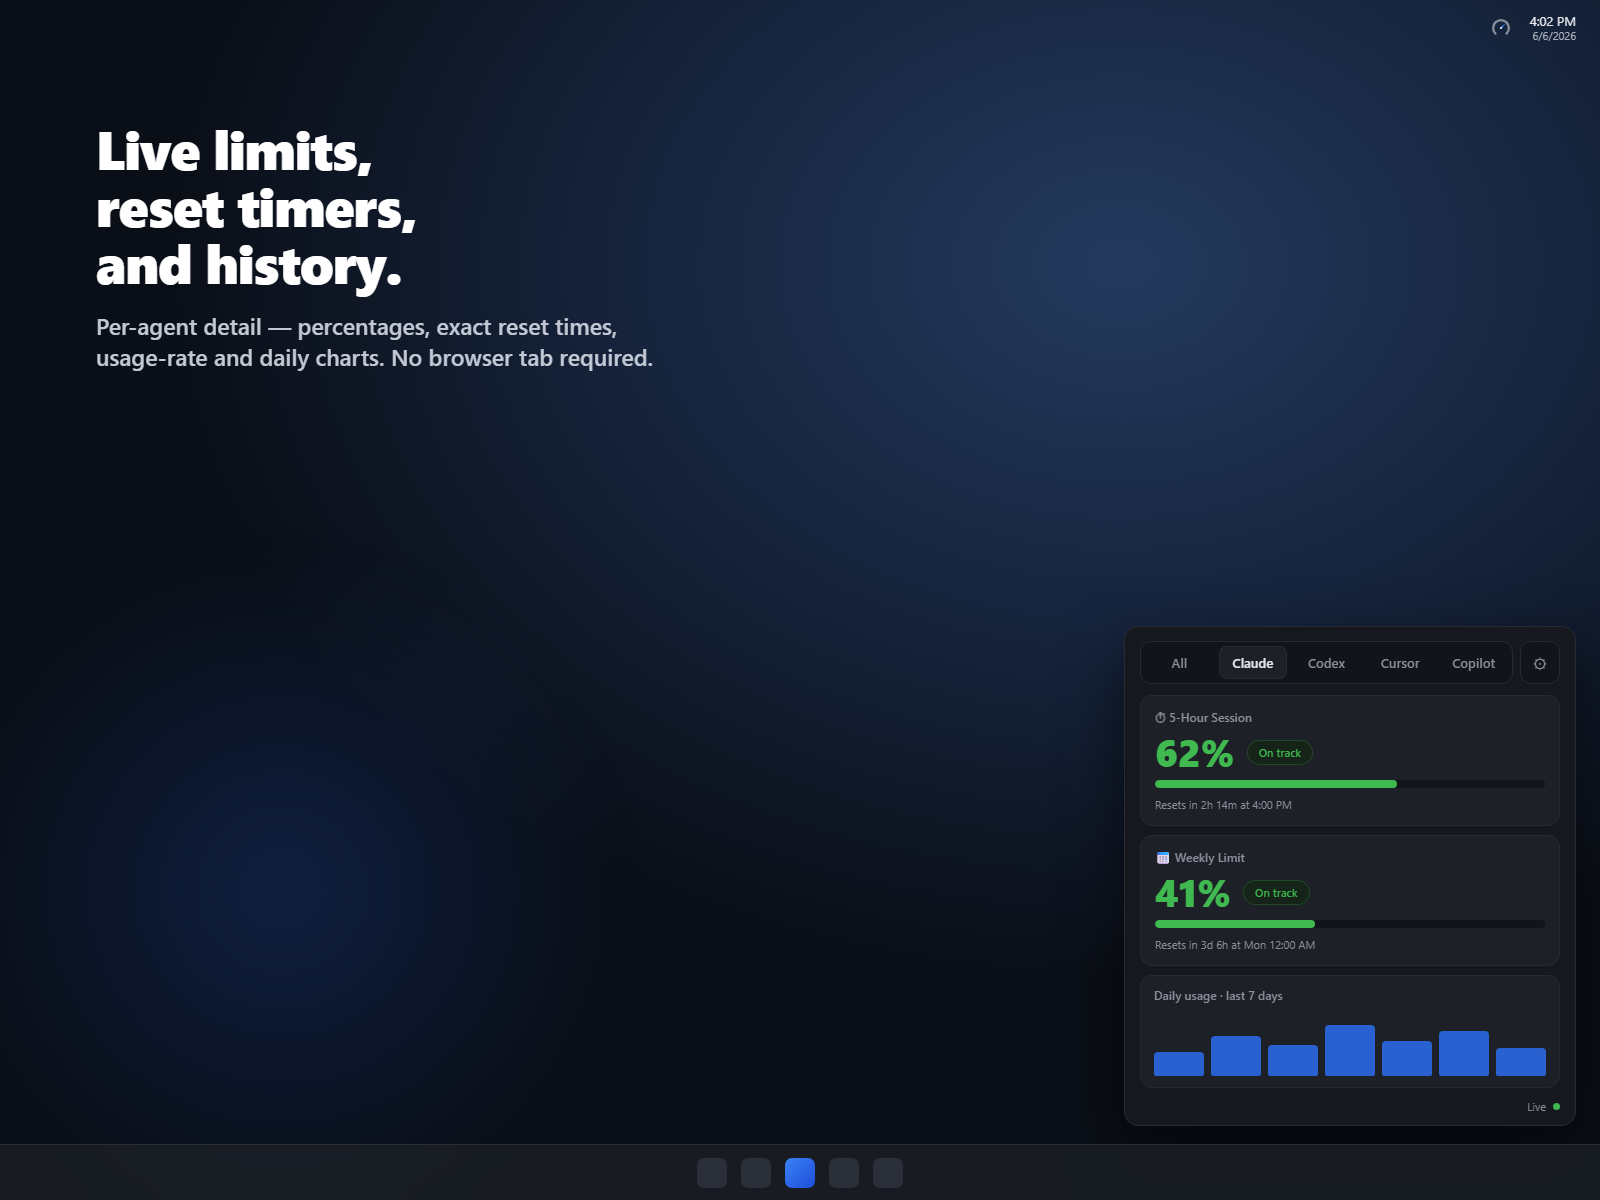1600x1200 pixels.
Task: Click the 4:02 PM system clock
Action: 1552,21
